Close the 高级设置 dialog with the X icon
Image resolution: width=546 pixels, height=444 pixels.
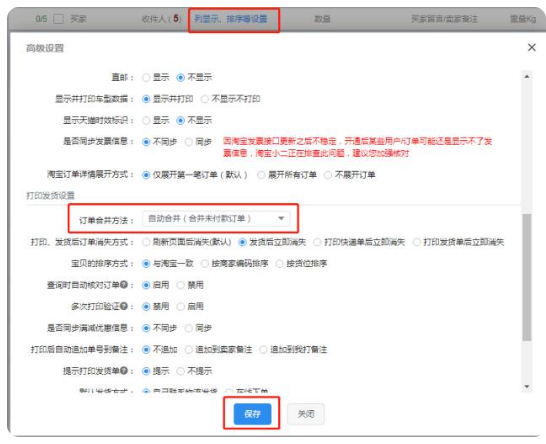click(531, 47)
